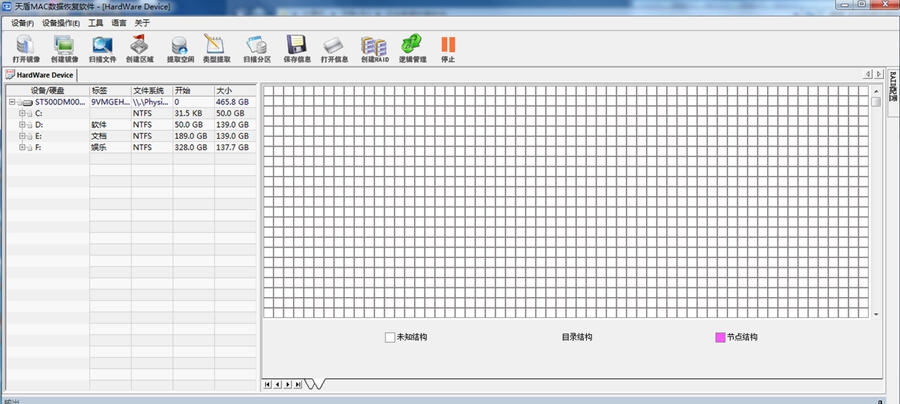
Task: Click the 设备/硬盘 column header
Action: click(x=48, y=91)
